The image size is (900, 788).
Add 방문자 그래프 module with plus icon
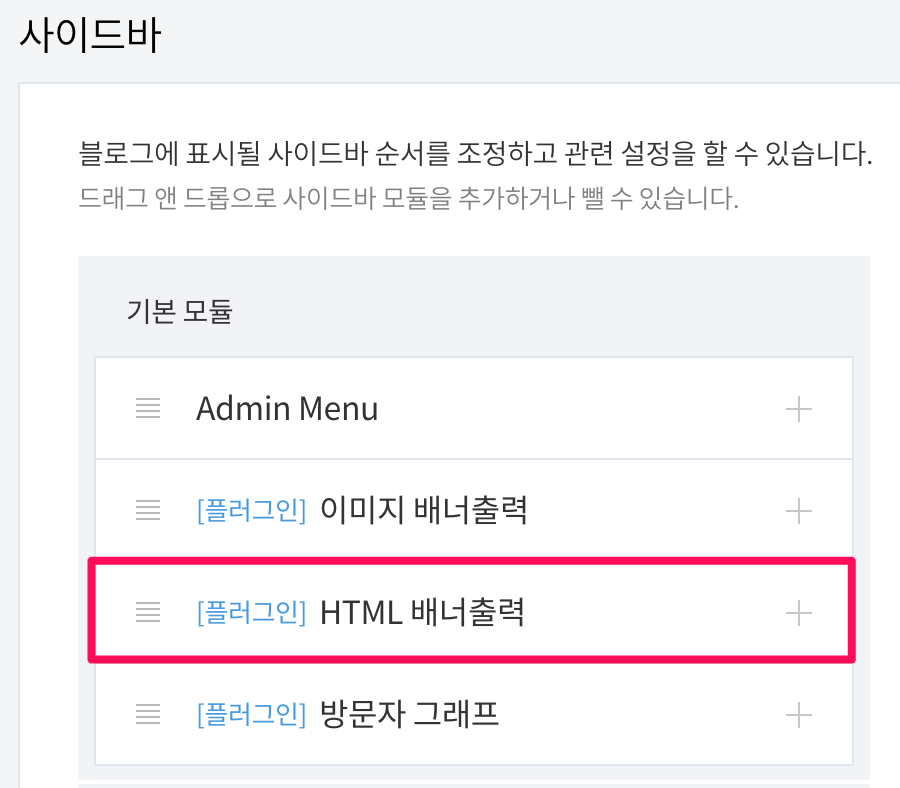click(x=798, y=715)
